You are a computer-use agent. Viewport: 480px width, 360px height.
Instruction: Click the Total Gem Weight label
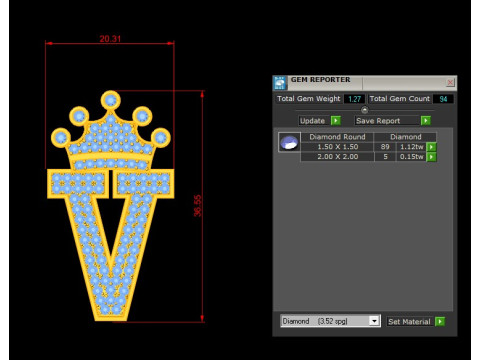pyautogui.click(x=309, y=99)
